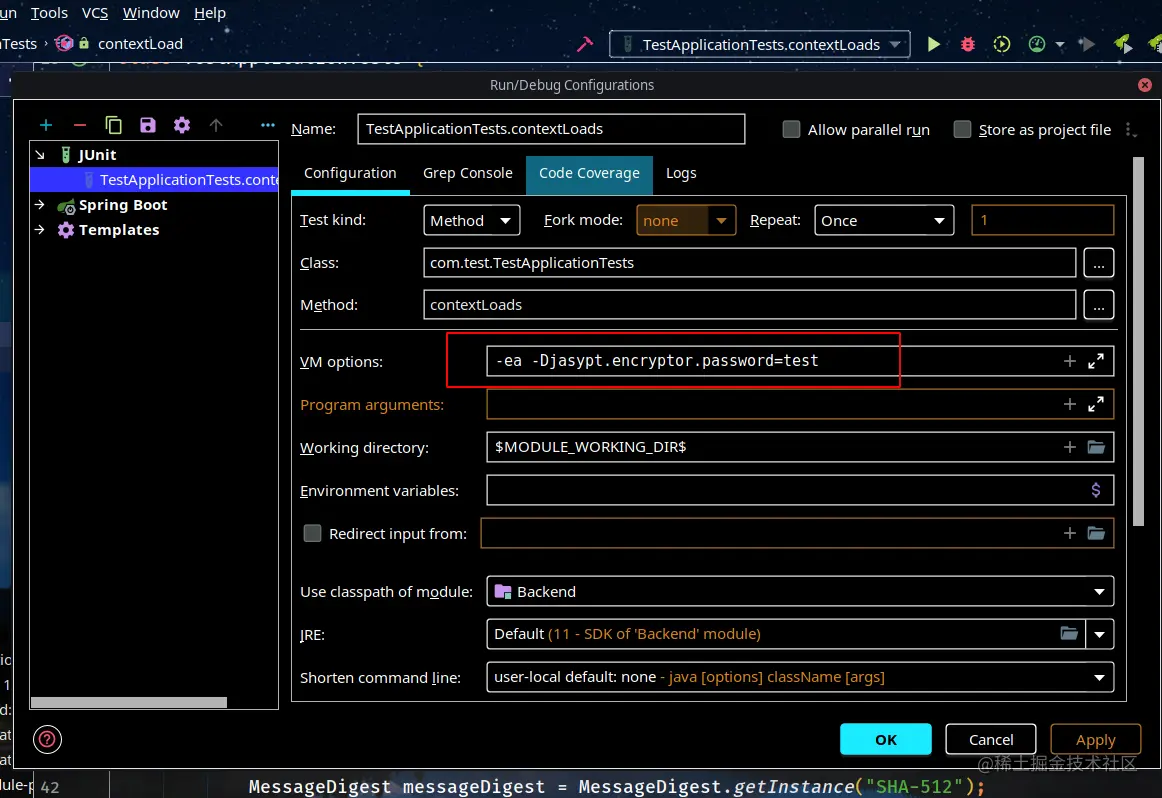Image resolution: width=1162 pixels, height=798 pixels.
Task: Expand the Templates tree node
Action: click(40, 230)
